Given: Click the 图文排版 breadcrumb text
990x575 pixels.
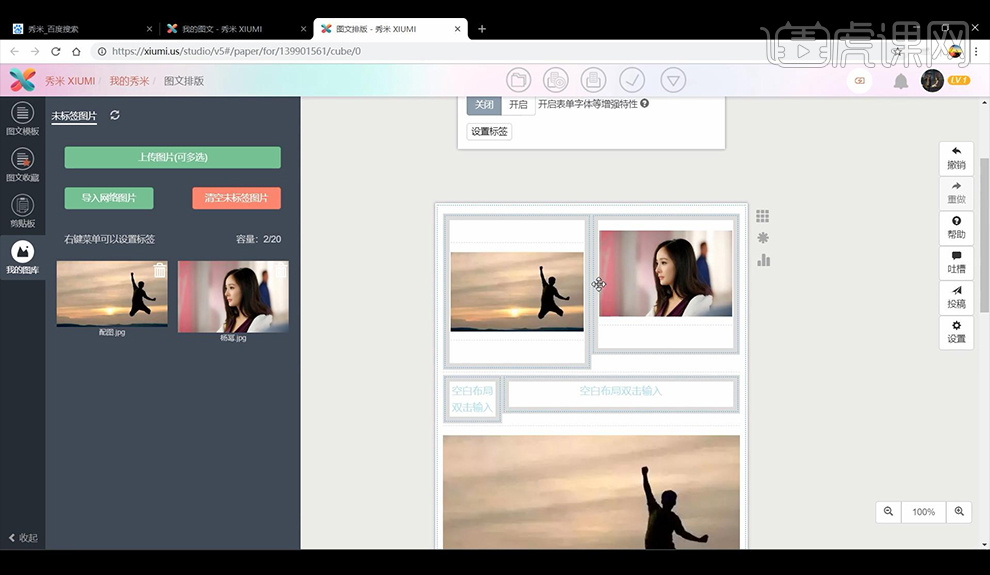Looking at the screenshot, I should pyautogui.click(x=184, y=81).
